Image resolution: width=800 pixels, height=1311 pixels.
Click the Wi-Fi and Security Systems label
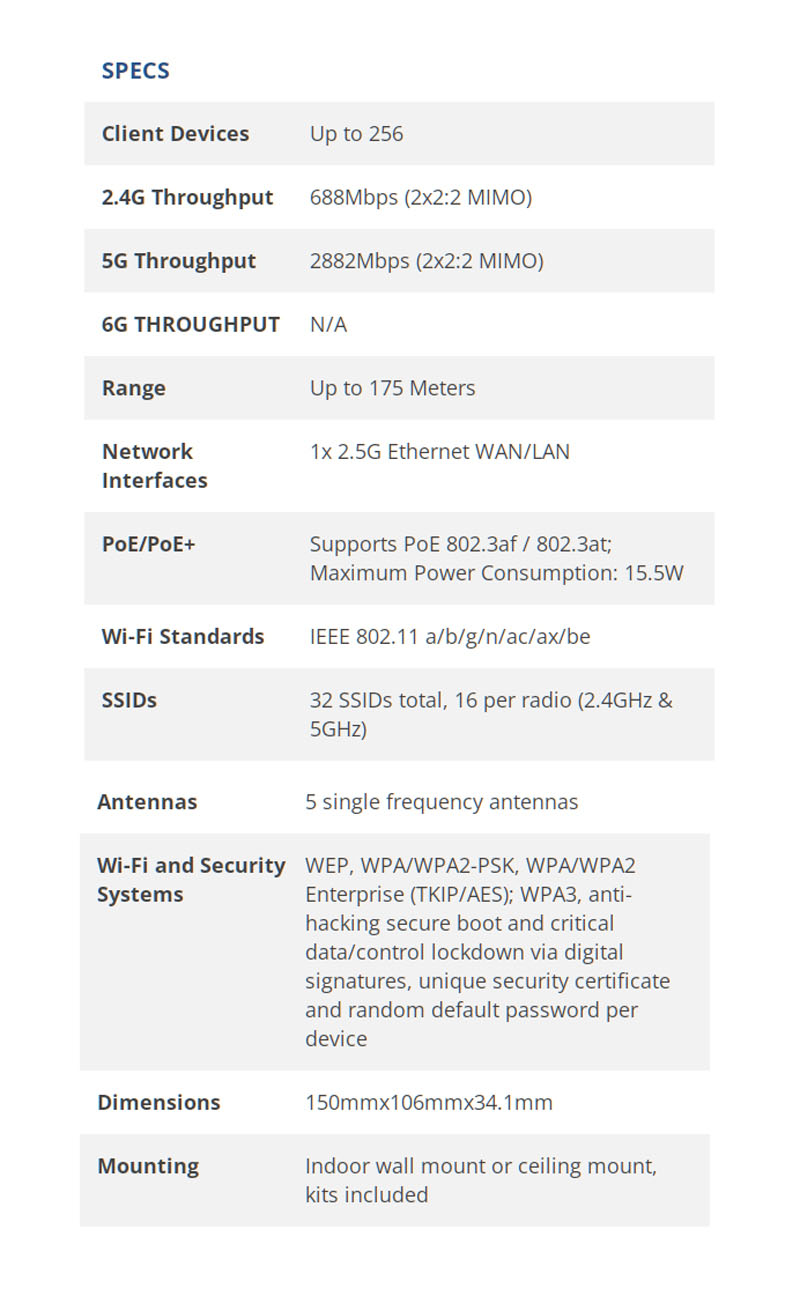tap(191, 880)
